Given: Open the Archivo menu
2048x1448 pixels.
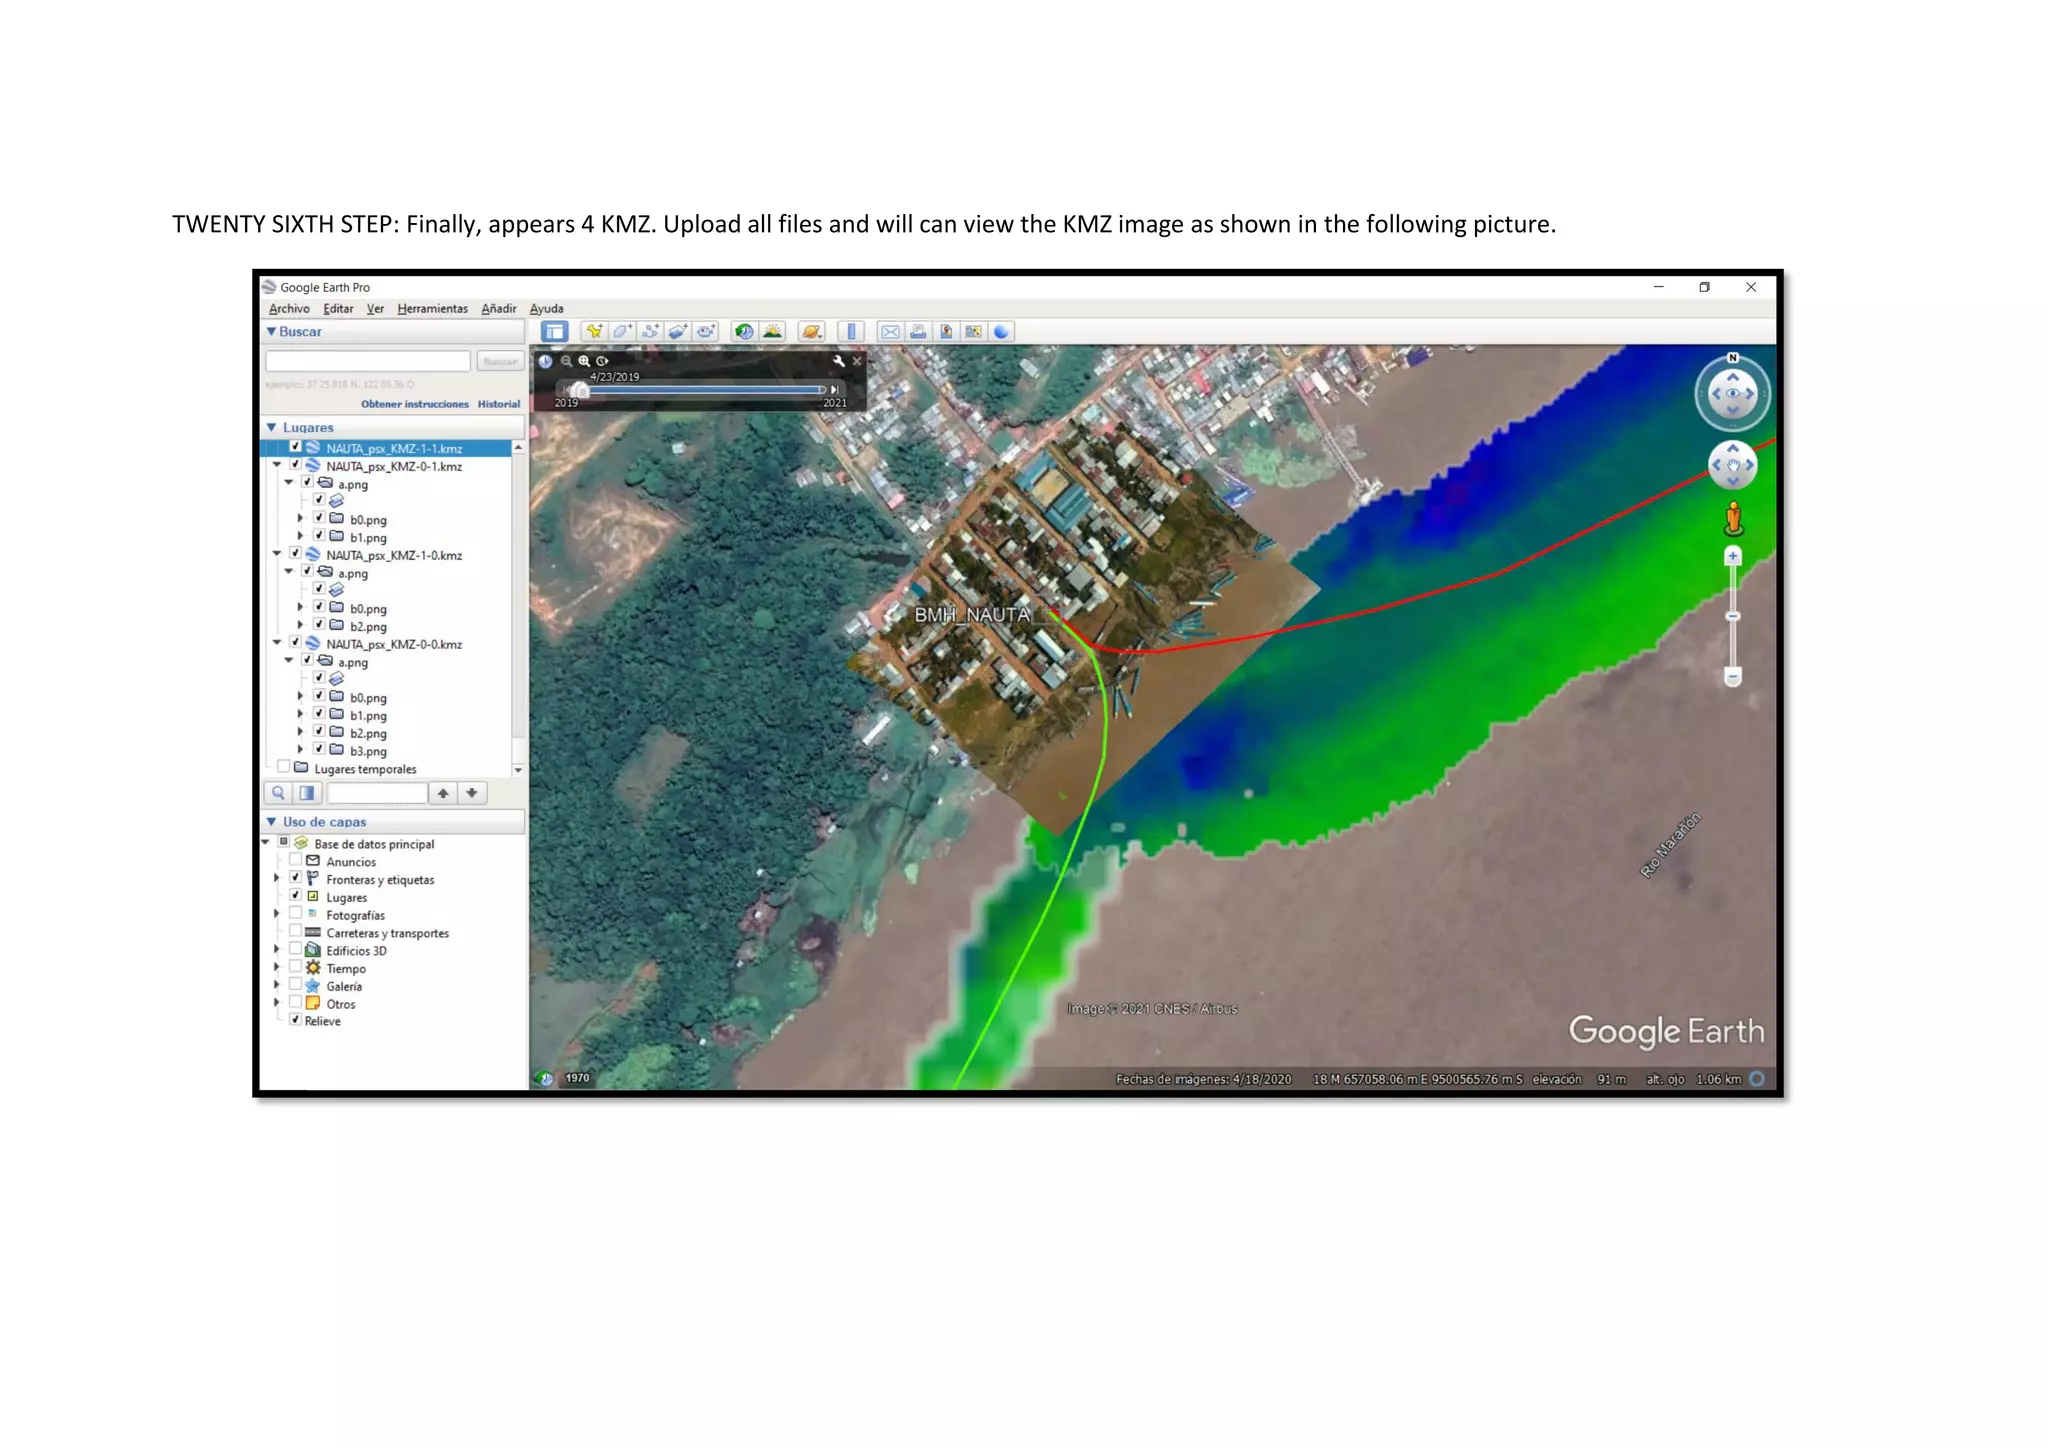Looking at the screenshot, I should (x=289, y=309).
